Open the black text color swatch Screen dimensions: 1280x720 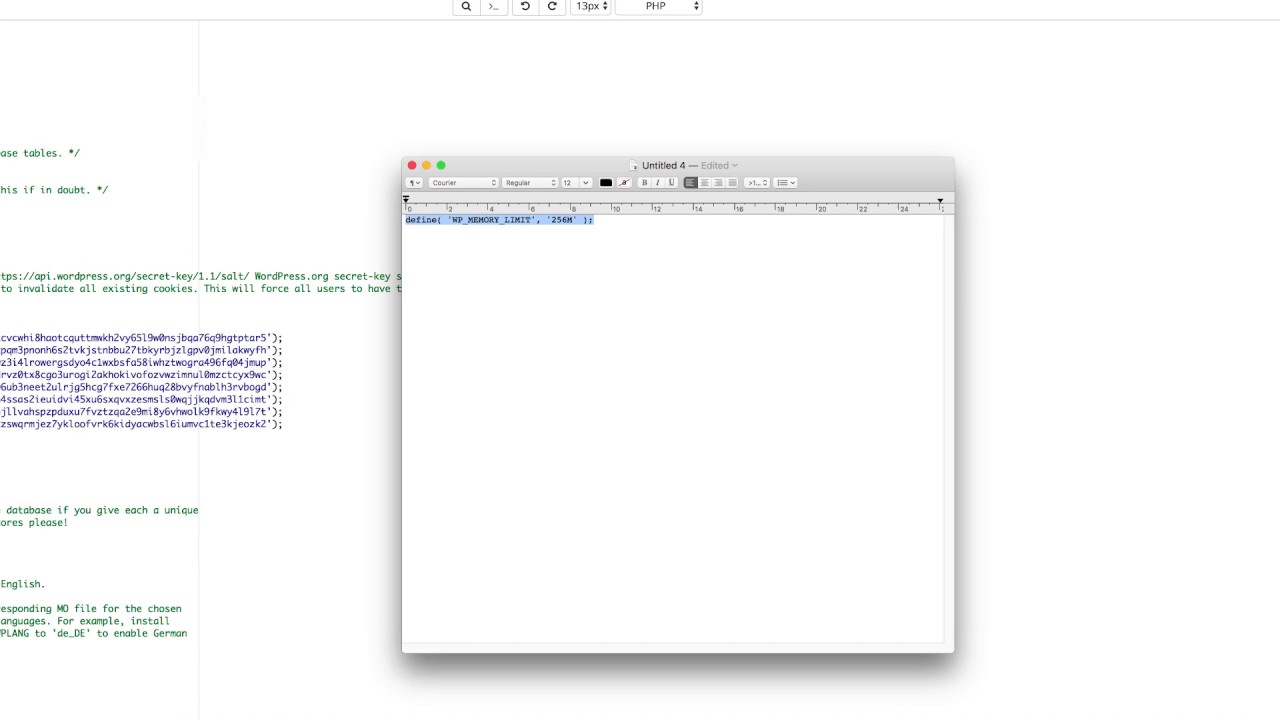tap(606, 183)
